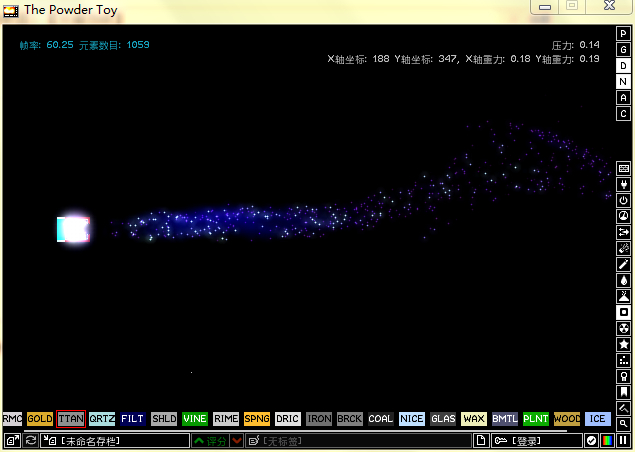Select the WOOD element

click(x=567, y=419)
